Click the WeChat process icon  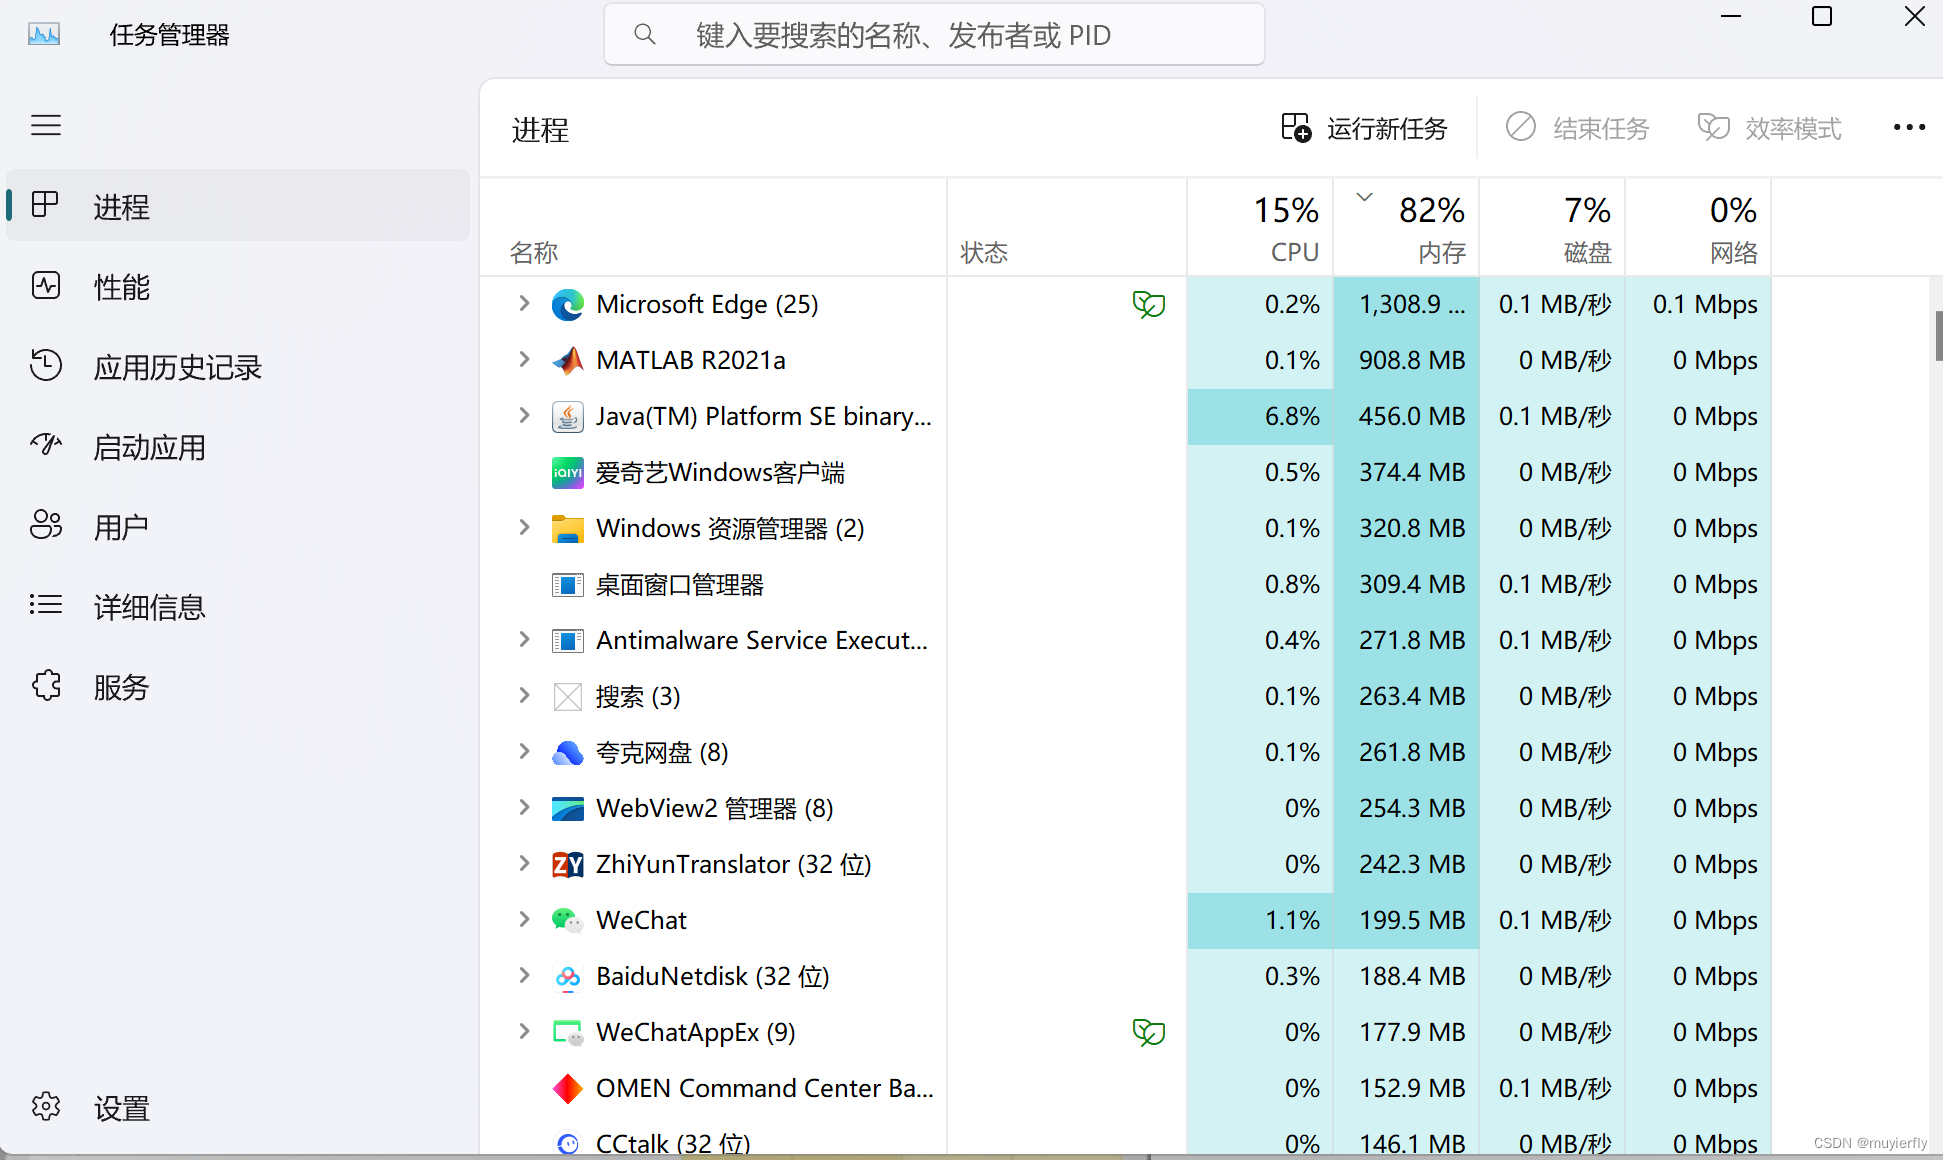click(568, 920)
